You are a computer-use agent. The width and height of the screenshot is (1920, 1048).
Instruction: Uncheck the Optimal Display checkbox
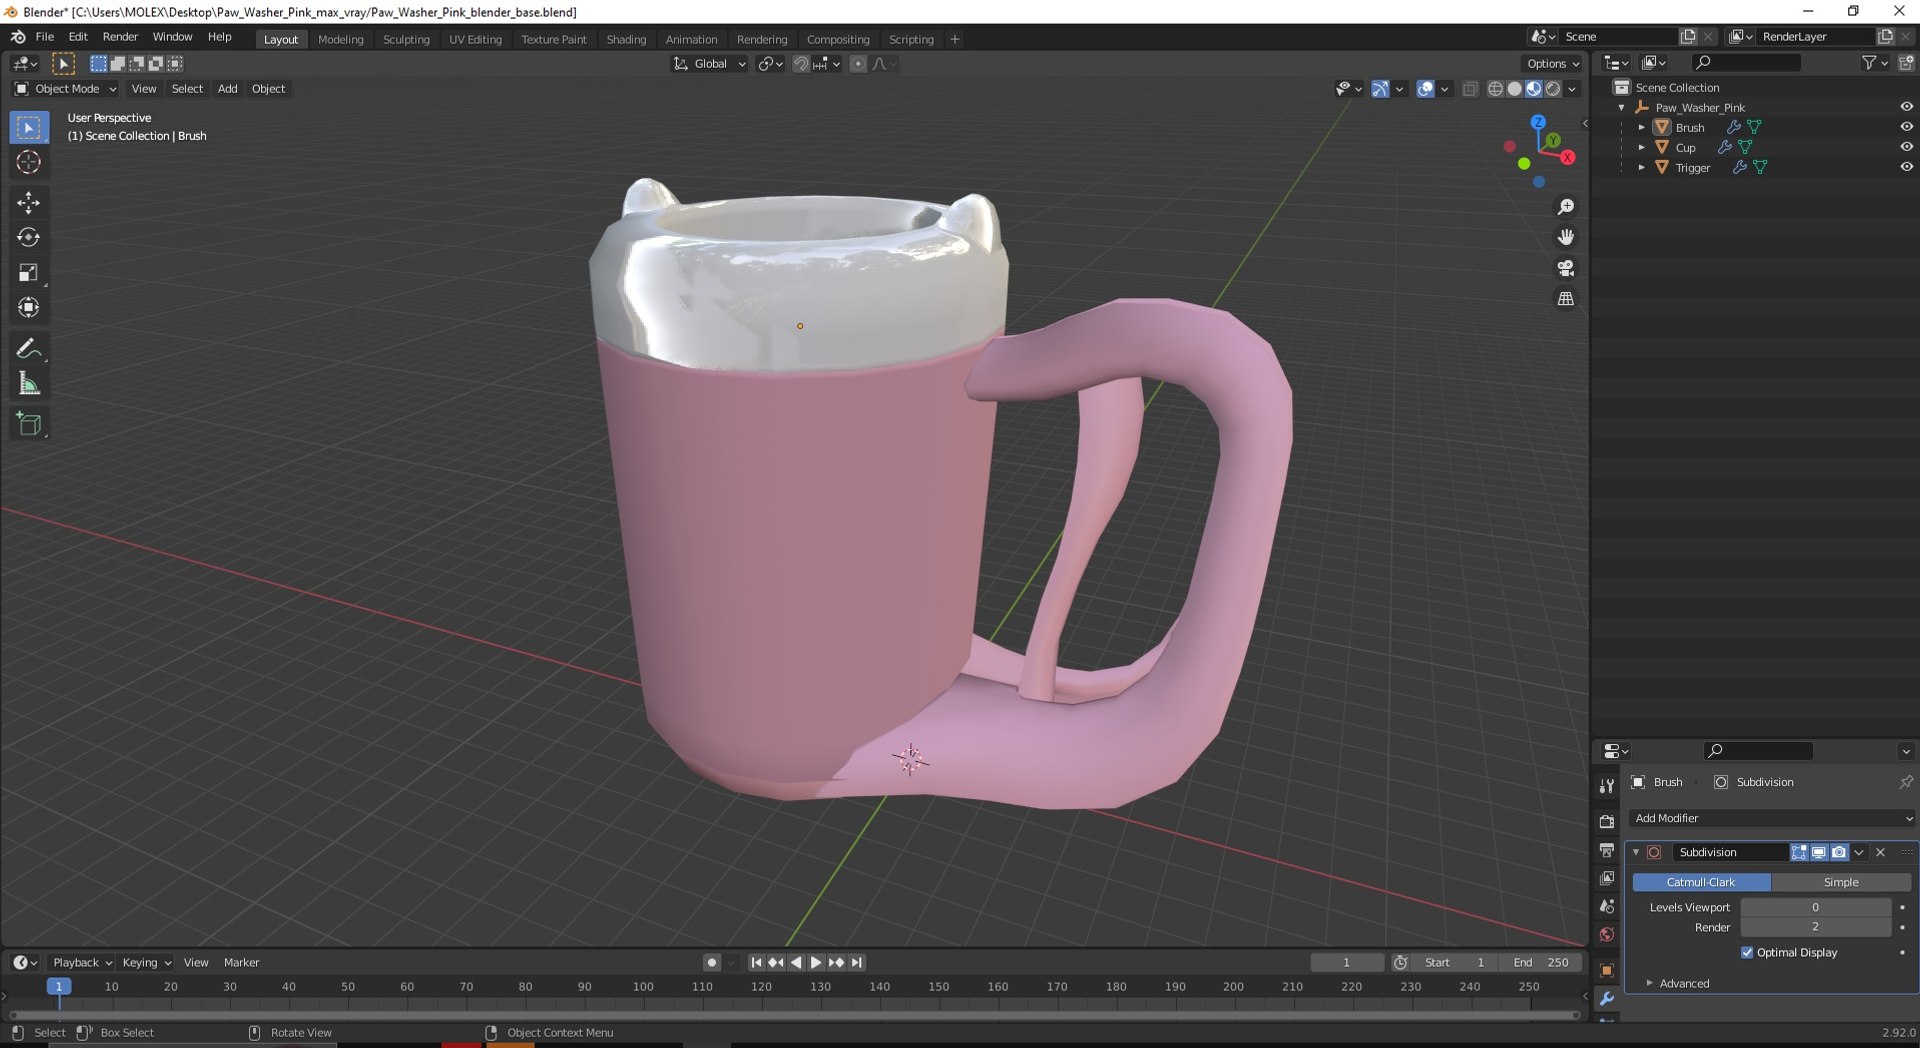1747,953
